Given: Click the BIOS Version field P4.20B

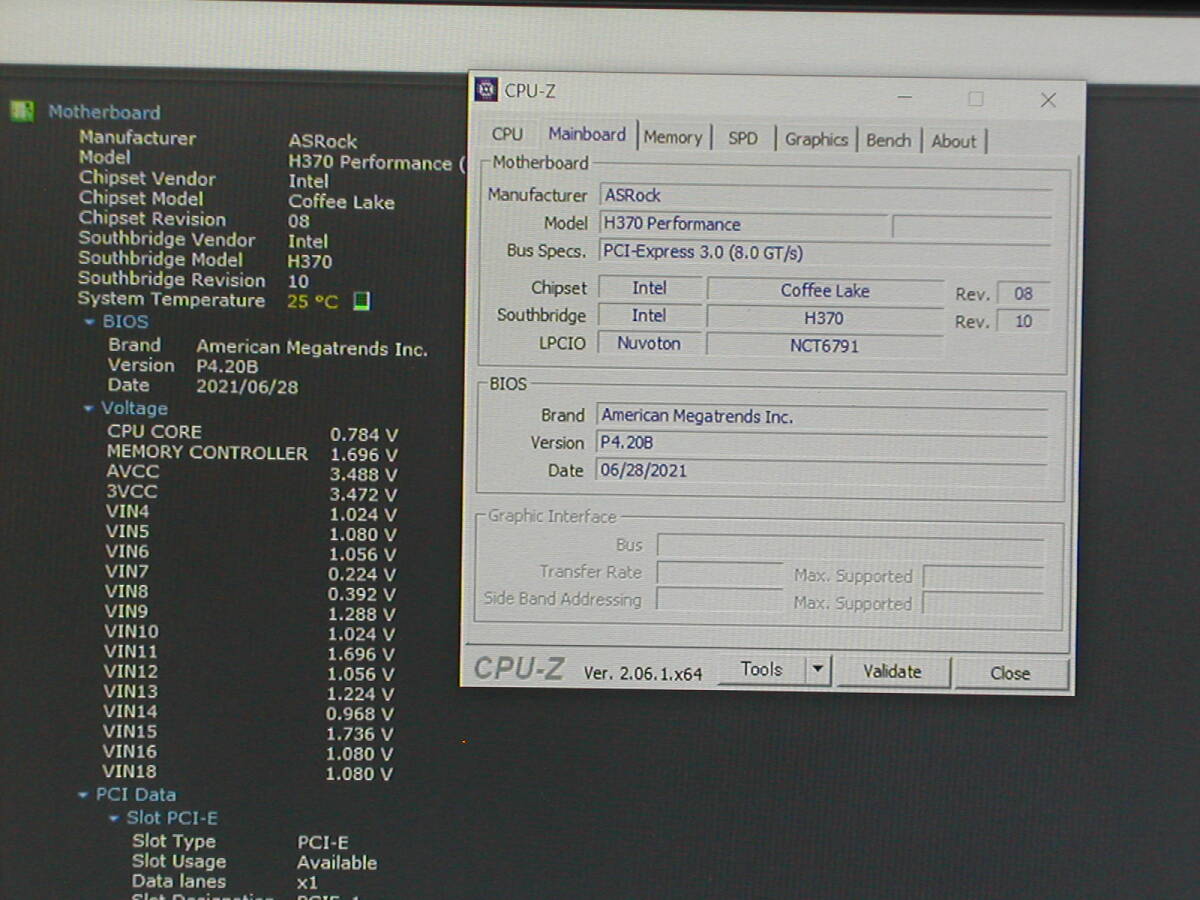Looking at the screenshot, I should coord(820,443).
